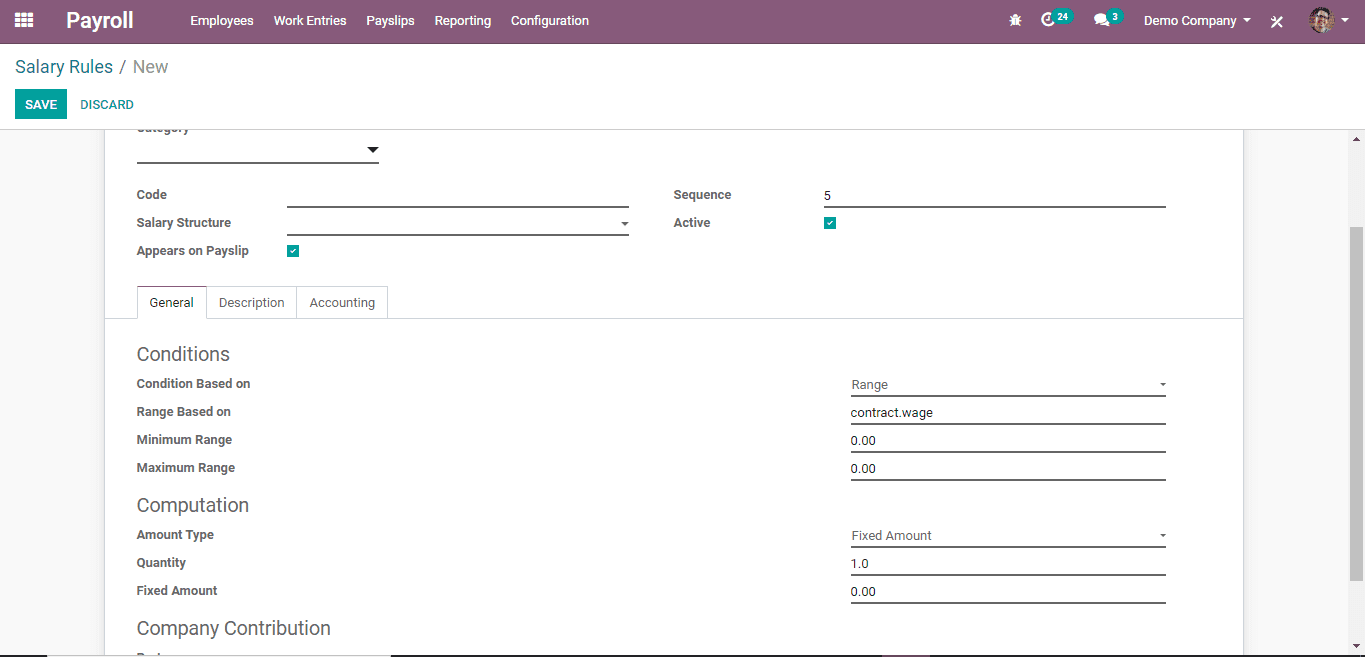This screenshot has width=1365, height=657.
Task: Go back to Salary Rules breadcrumb
Action: pyautogui.click(x=64, y=67)
